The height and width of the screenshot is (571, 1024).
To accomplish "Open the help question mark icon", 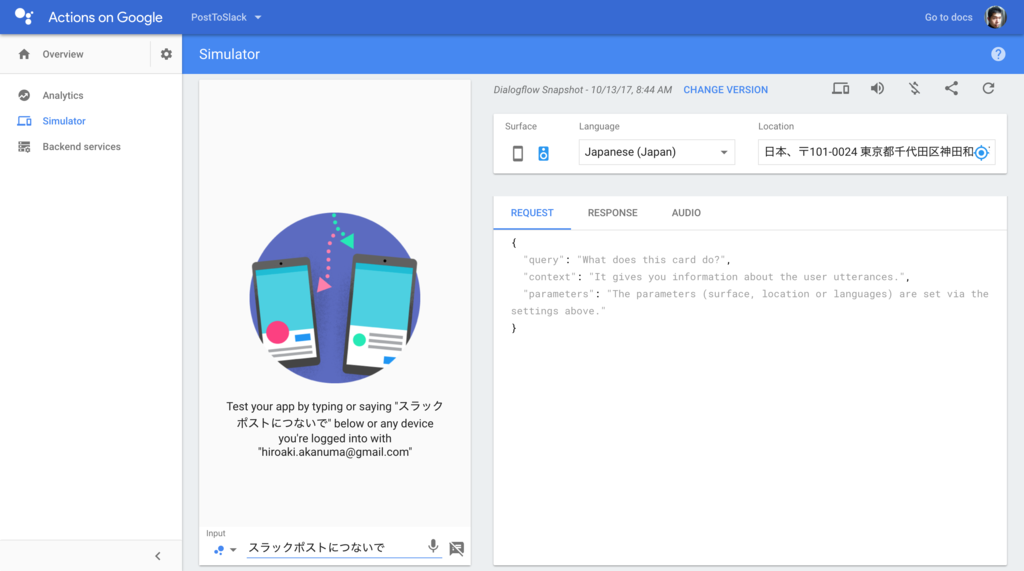I will 998,54.
